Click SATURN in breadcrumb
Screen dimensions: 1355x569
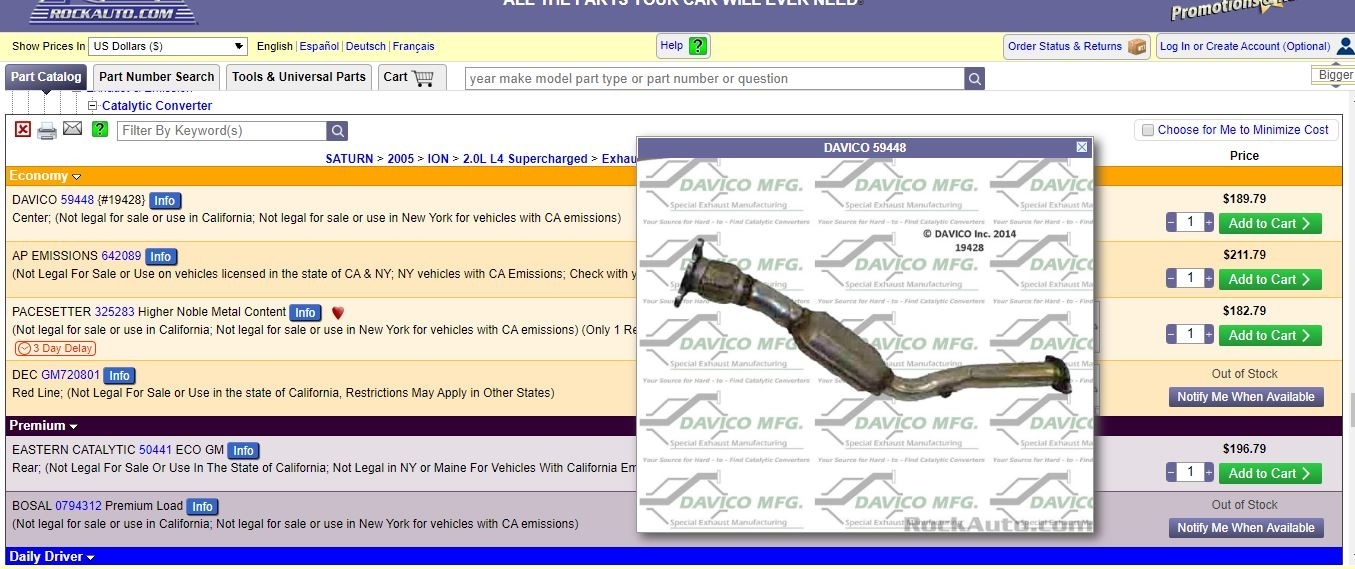[x=349, y=159]
